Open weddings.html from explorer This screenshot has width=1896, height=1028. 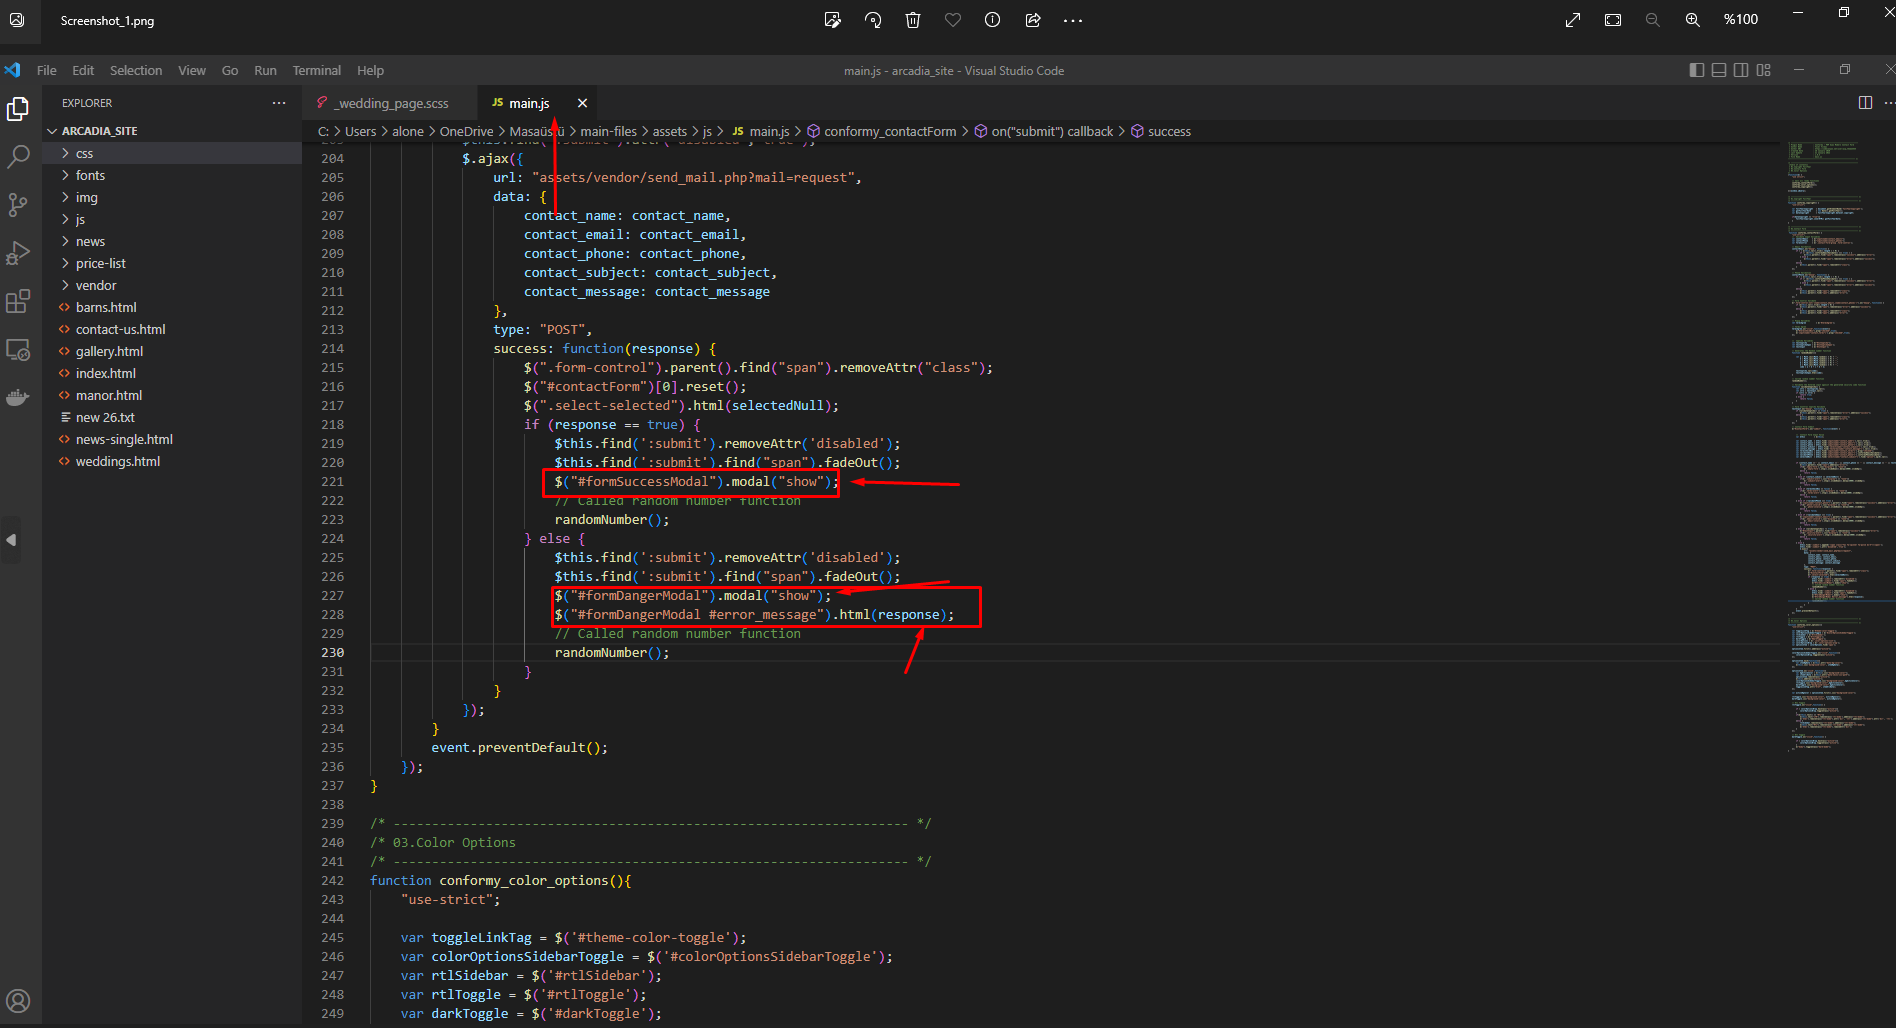pyautogui.click(x=172, y=461)
